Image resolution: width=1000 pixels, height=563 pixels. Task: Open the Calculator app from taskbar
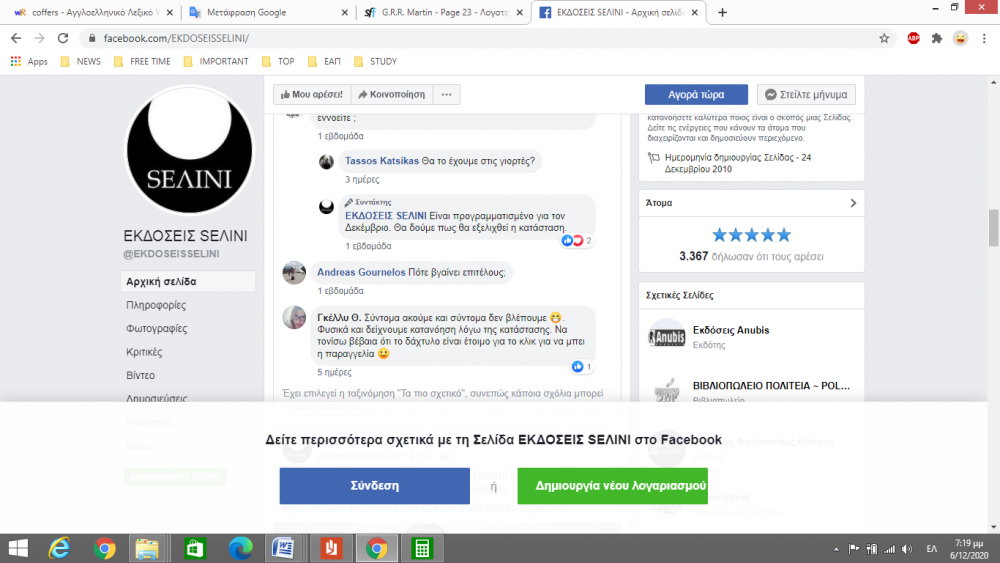pos(422,548)
